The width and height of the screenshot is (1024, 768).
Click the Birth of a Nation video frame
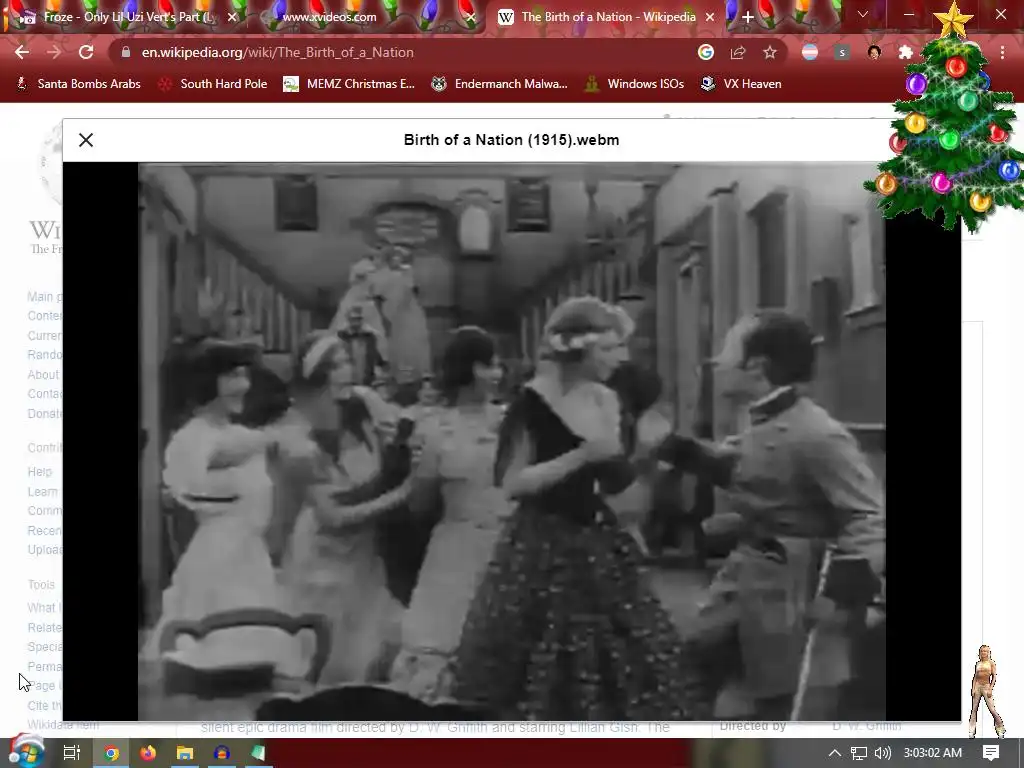511,441
